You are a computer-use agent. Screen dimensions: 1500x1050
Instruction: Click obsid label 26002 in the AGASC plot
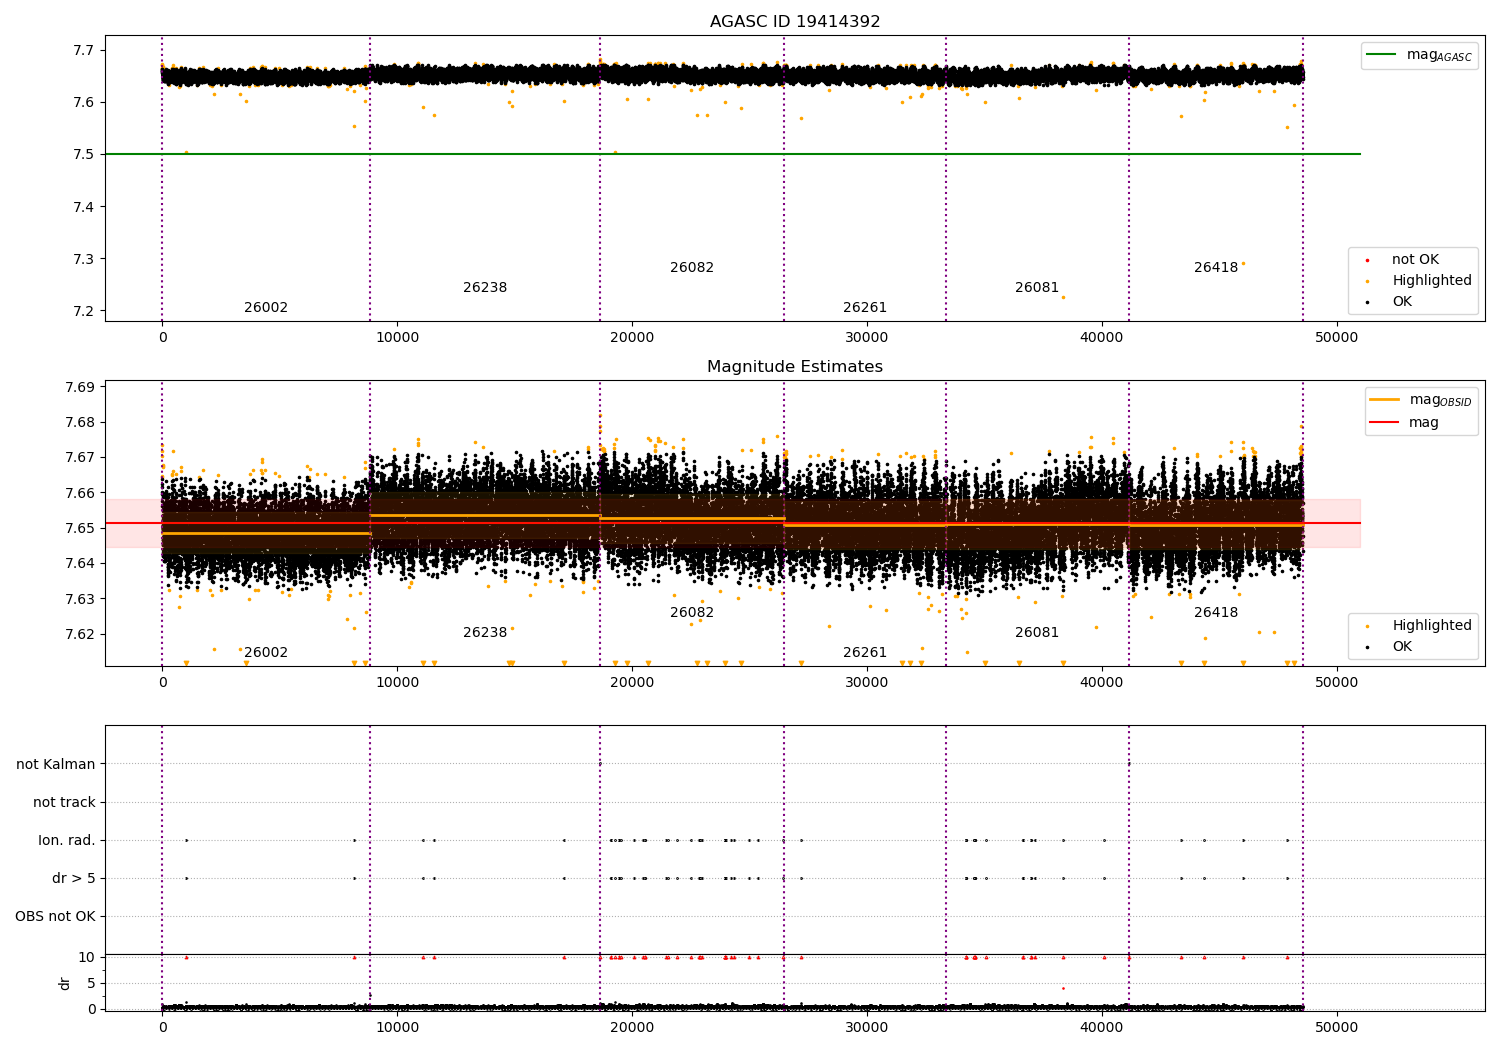point(266,308)
